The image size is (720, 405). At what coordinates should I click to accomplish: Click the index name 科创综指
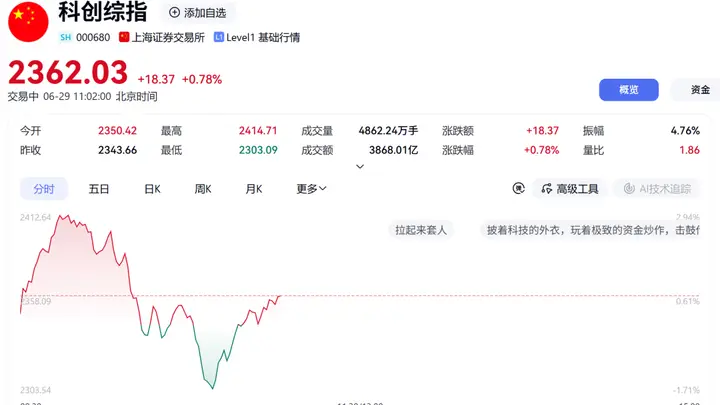tap(103, 11)
